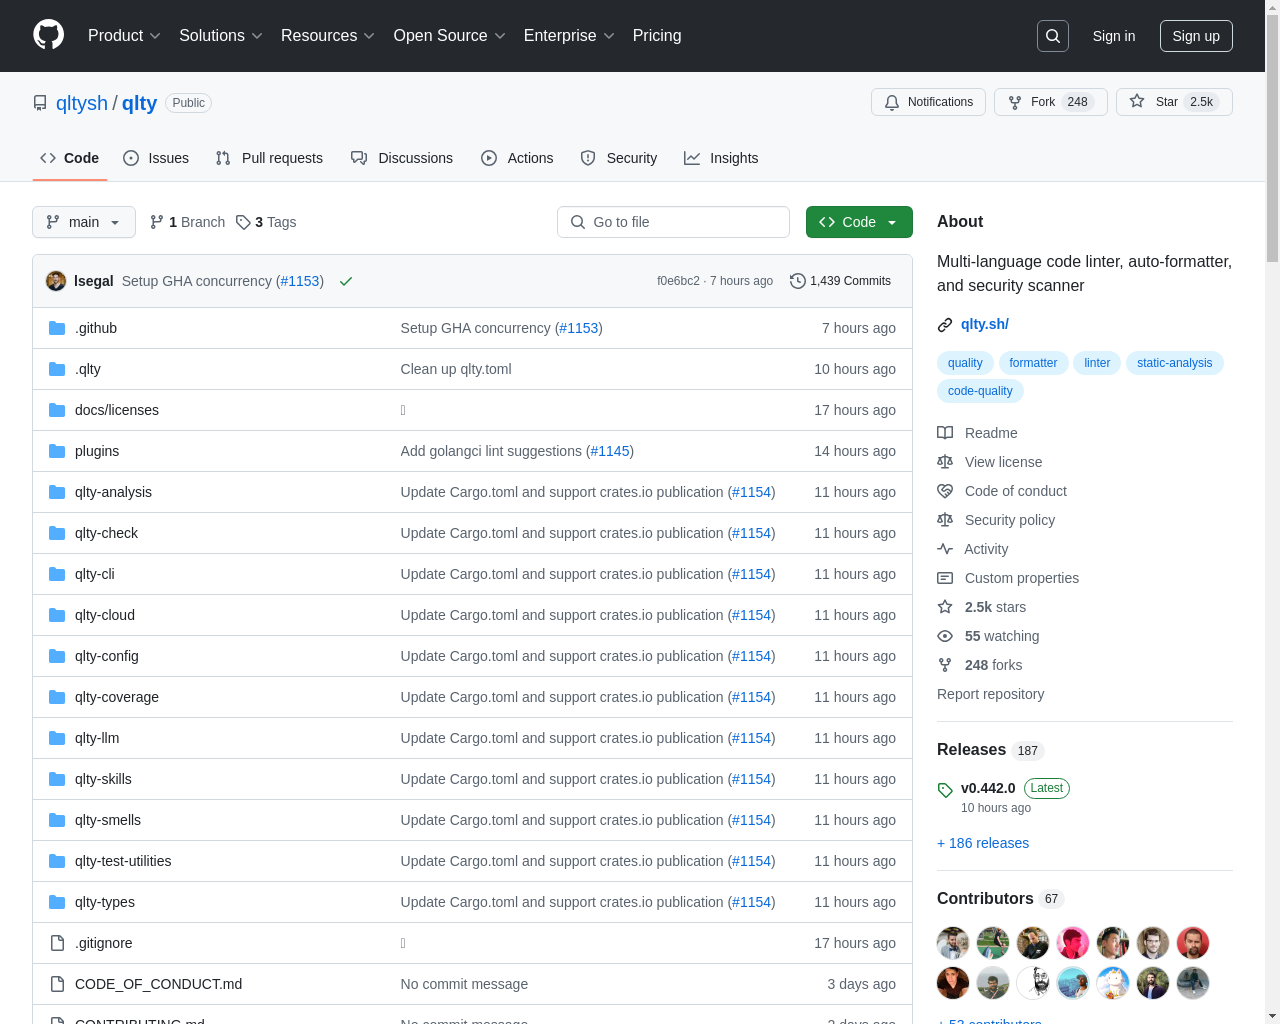
Task: Star the repository with Star 2.5k button
Action: point(1174,102)
